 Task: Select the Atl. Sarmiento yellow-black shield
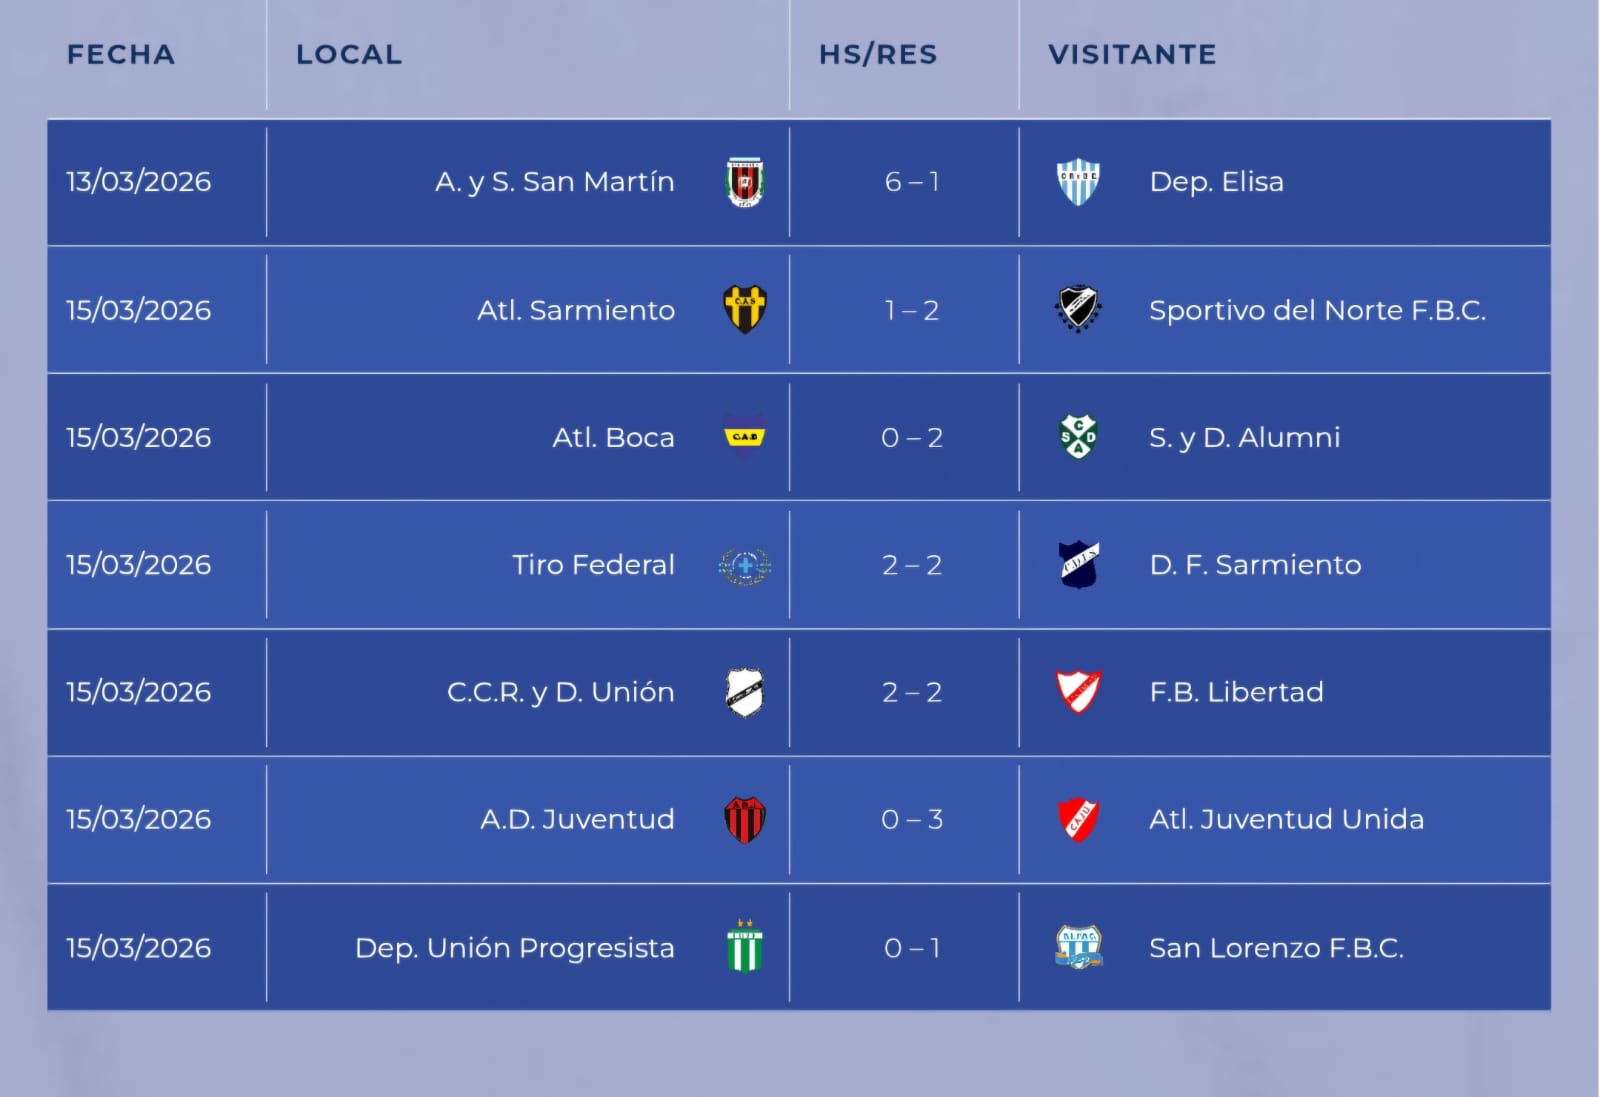click(745, 309)
